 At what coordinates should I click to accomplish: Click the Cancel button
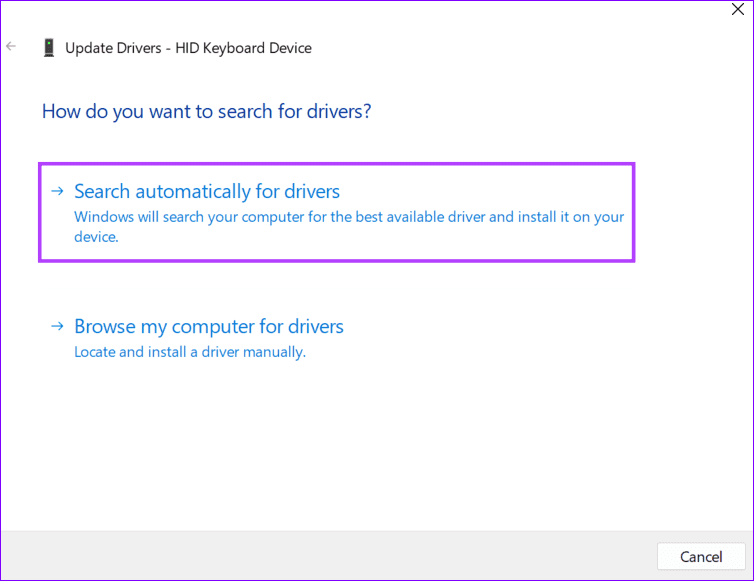[701, 556]
